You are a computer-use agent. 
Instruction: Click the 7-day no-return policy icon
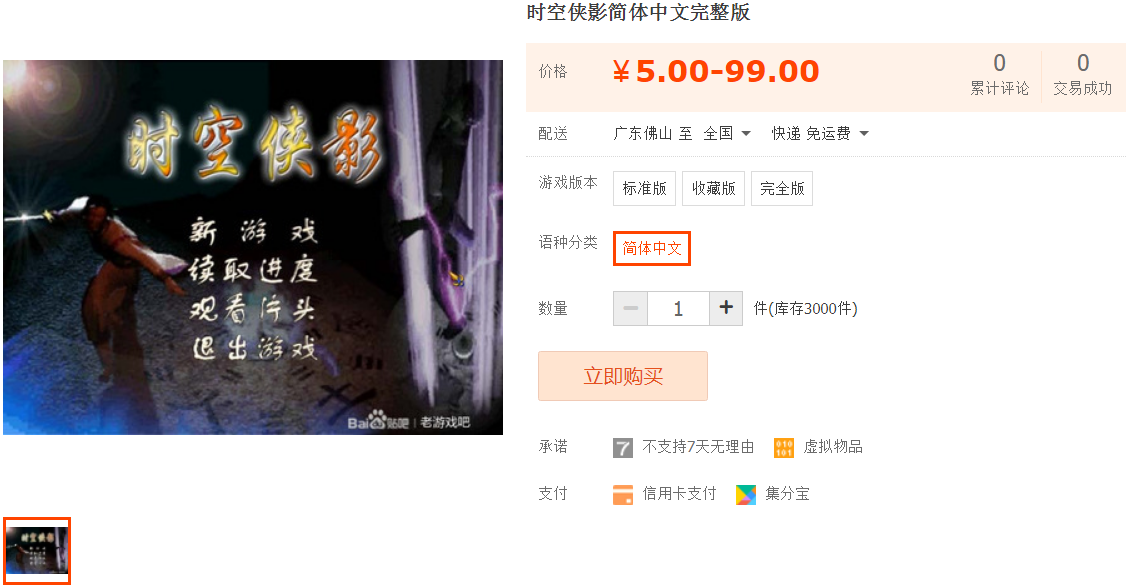[622, 448]
